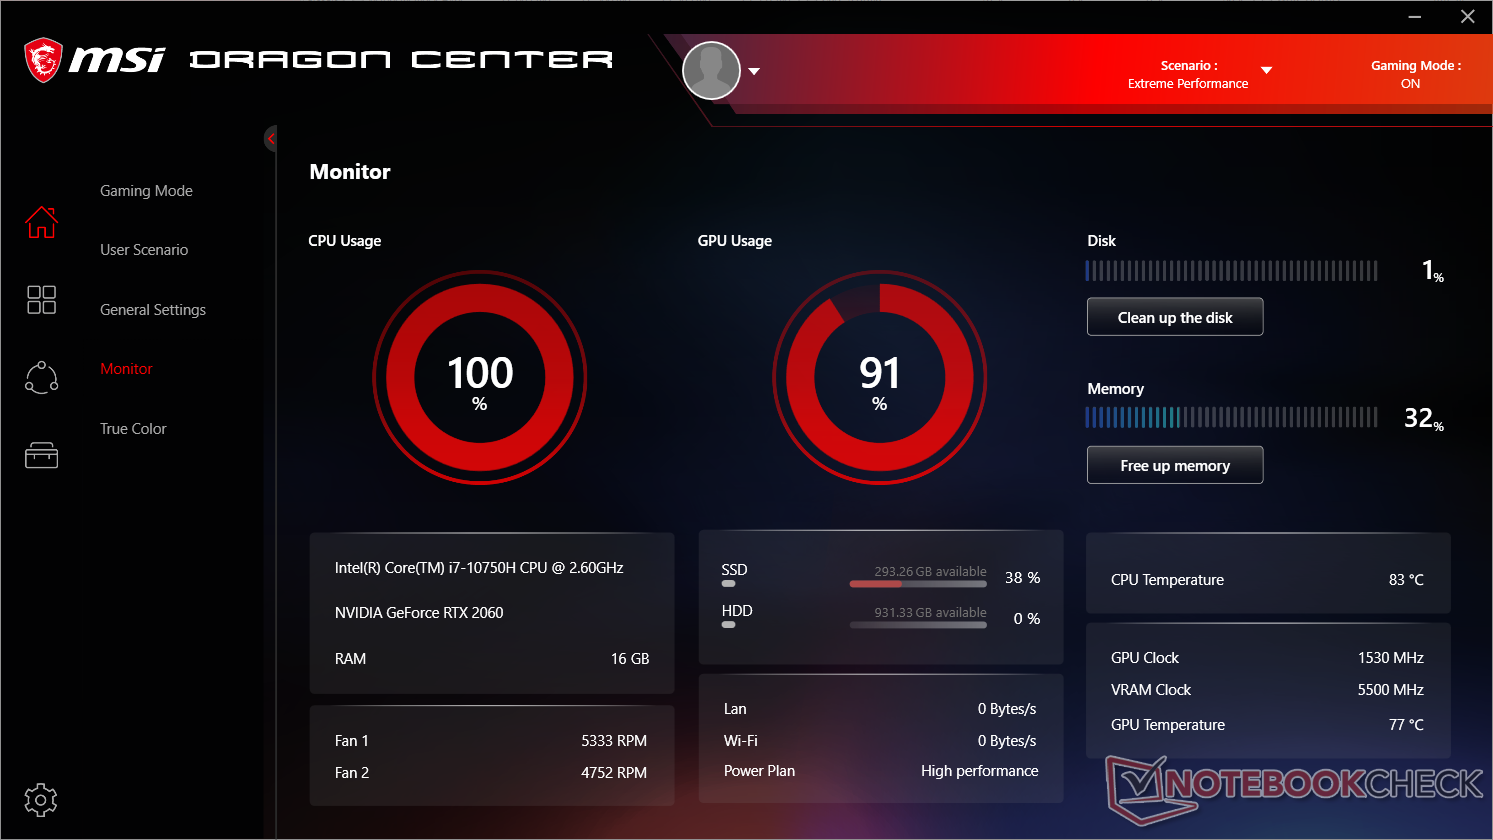Click the Disk 1% reading
Image resolution: width=1493 pixels, height=840 pixels.
(x=1433, y=271)
